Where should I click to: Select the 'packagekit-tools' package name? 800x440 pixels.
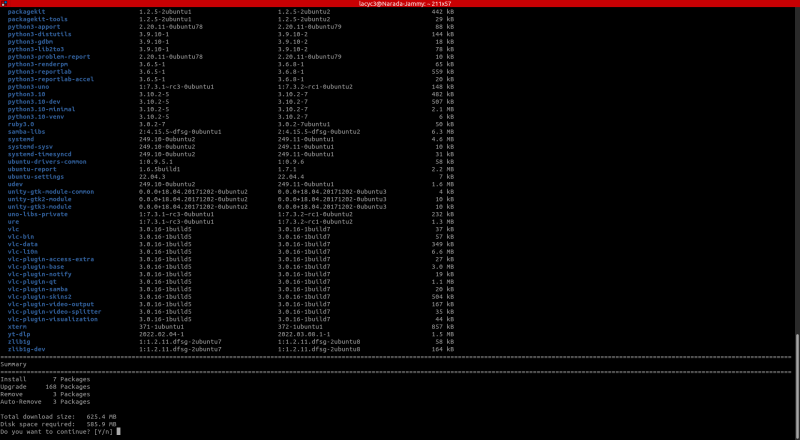point(38,19)
